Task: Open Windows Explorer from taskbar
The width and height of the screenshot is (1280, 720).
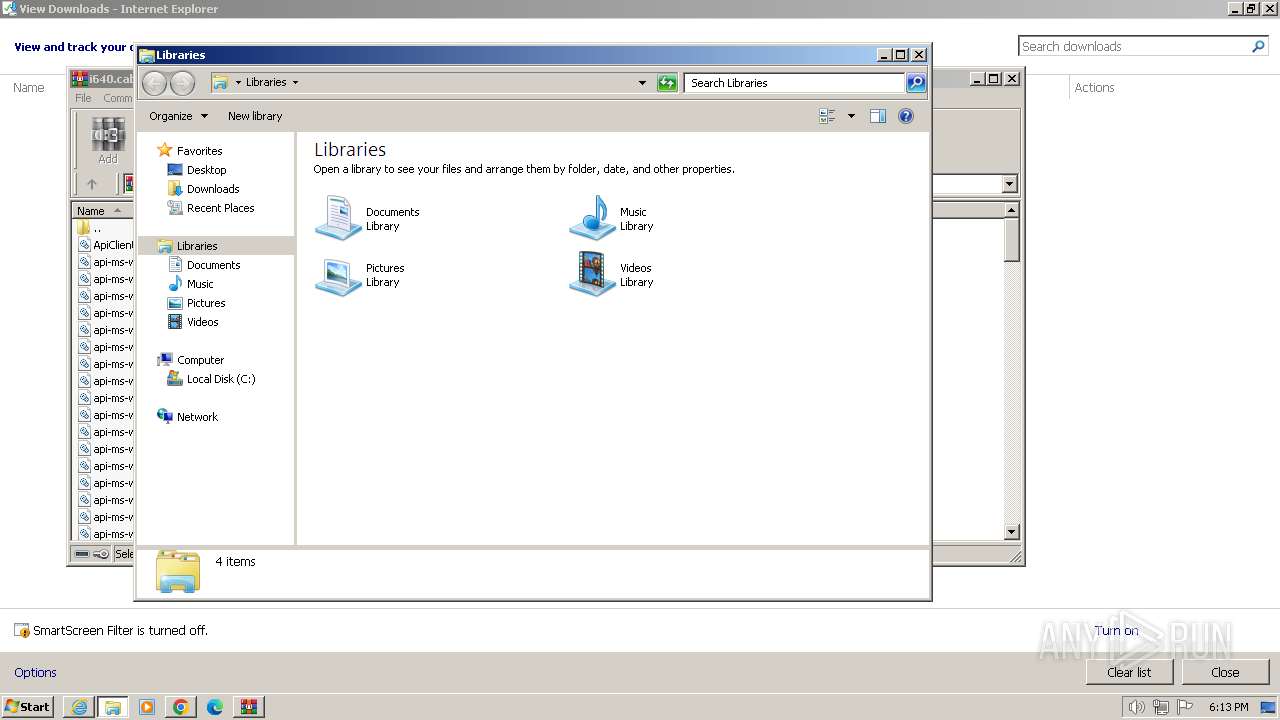Action: tap(113, 707)
